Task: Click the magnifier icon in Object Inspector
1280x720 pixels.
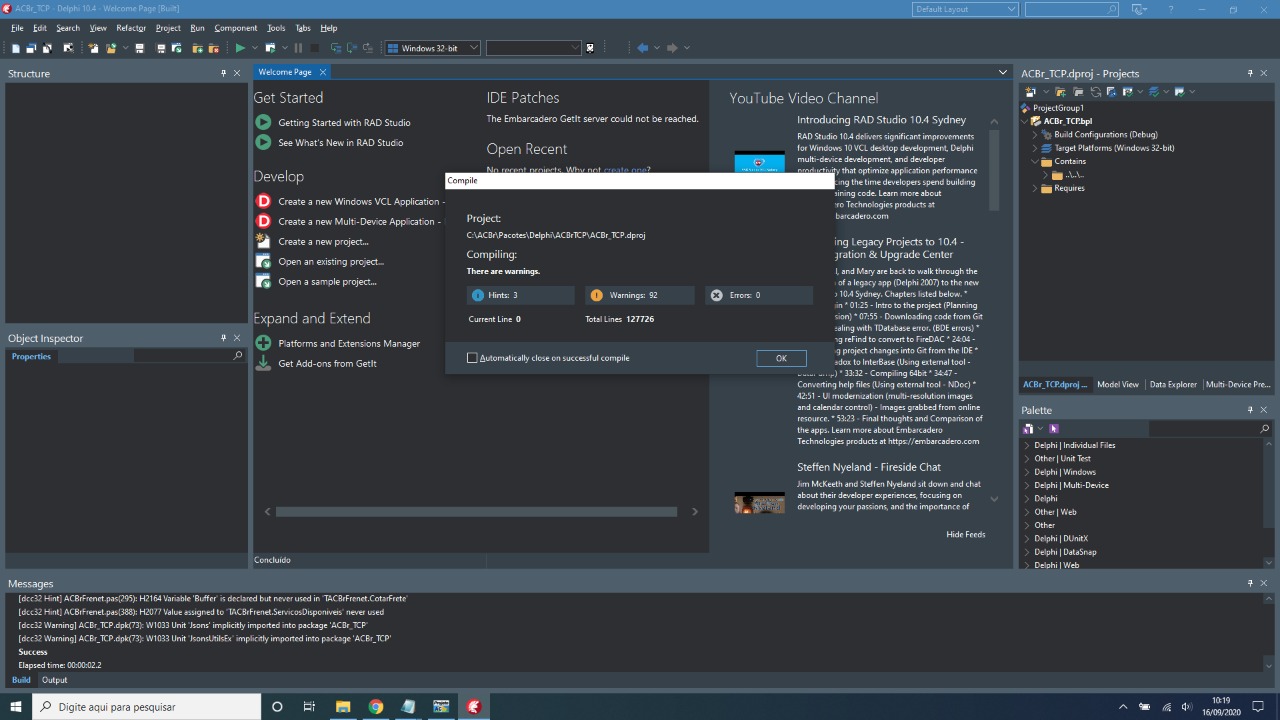Action: click(x=237, y=356)
